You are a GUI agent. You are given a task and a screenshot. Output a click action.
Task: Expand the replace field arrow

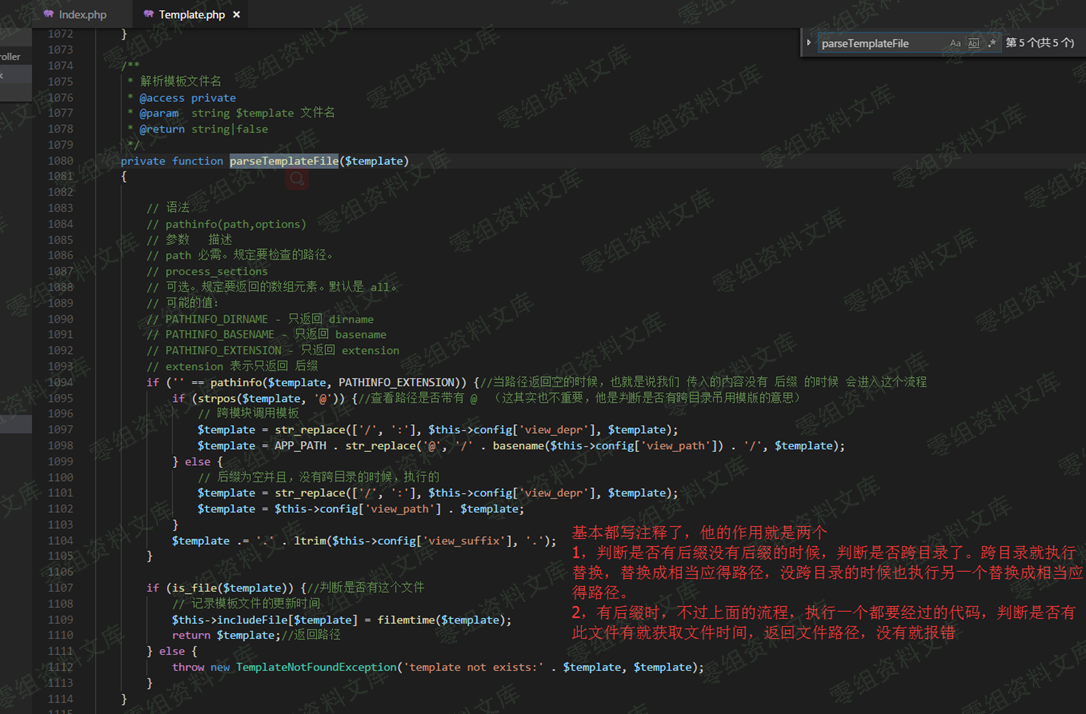[x=808, y=43]
